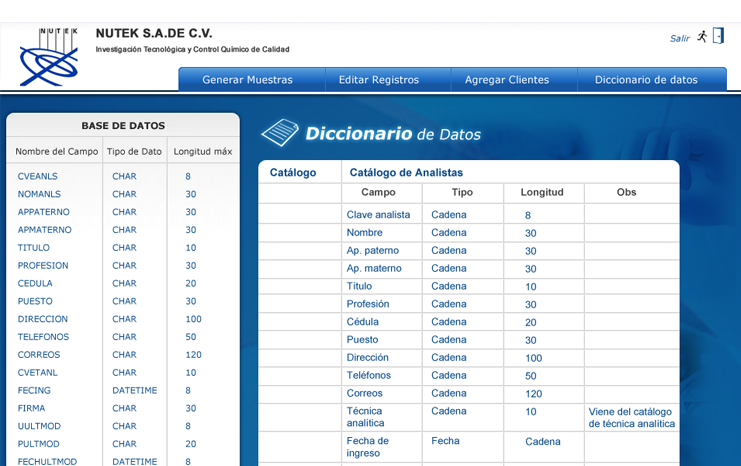741x466 pixels.
Task: Click the FIRMA field name
Action: coord(31,408)
